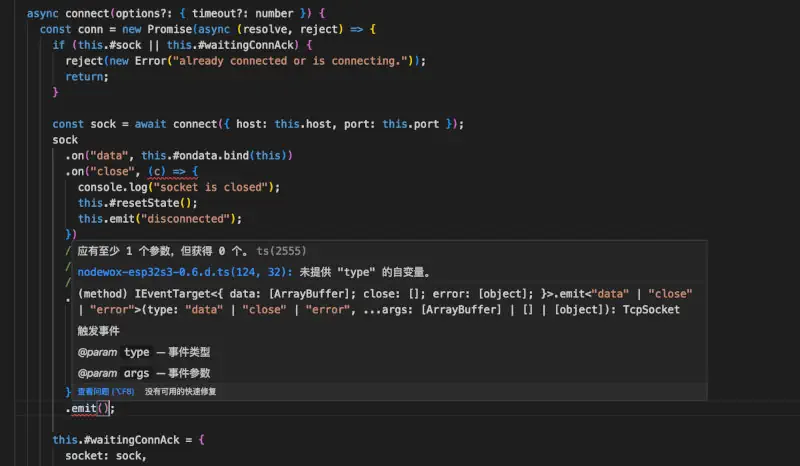Click the 没有可用的快速修复 quick fix text
Image resolution: width=800 pixels, height=466 pixels.
pyautogui.click(x=180, y=391)
